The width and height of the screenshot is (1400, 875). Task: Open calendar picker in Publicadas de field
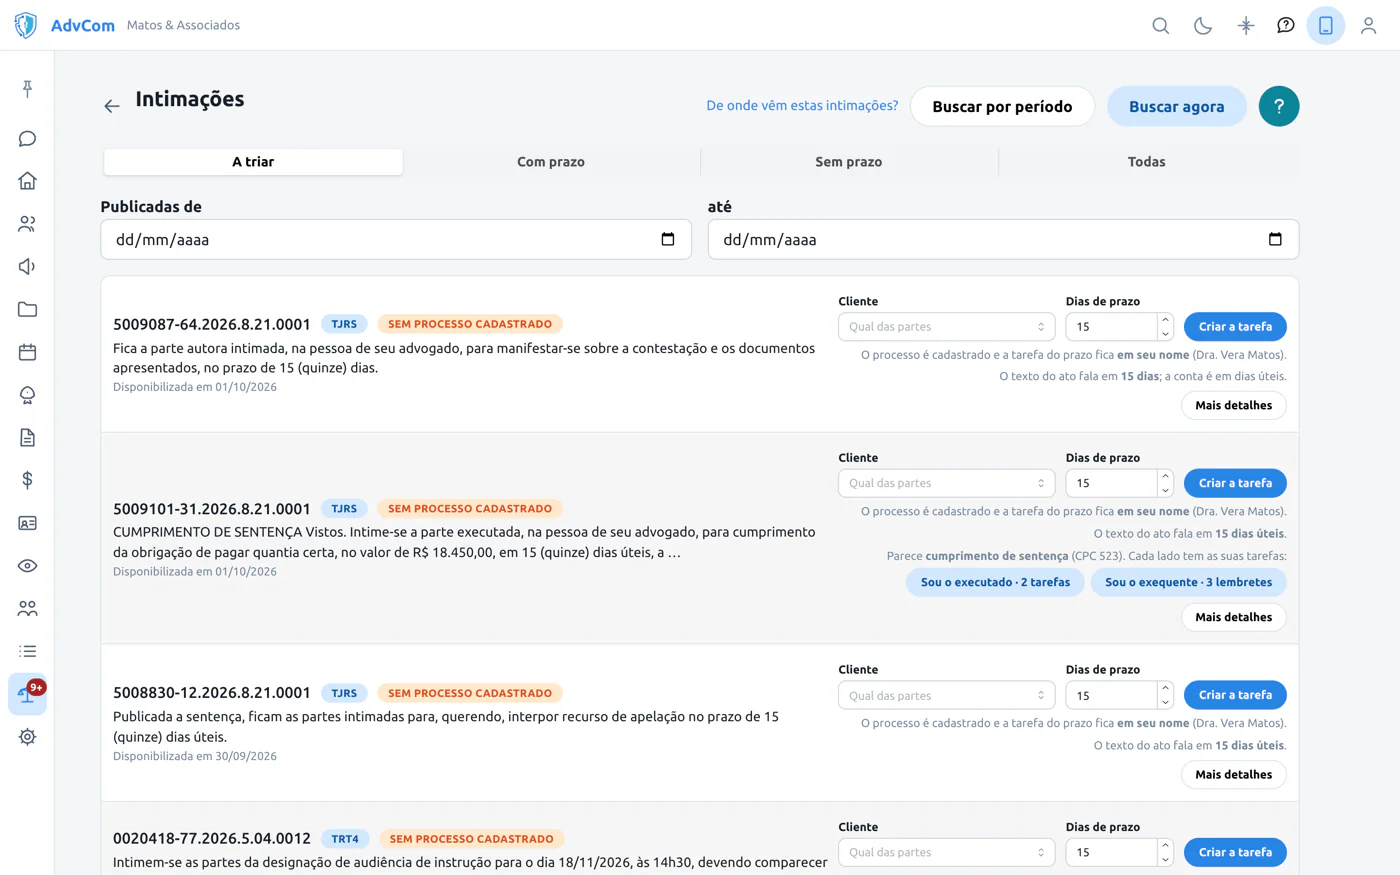[x=668, y=239]
